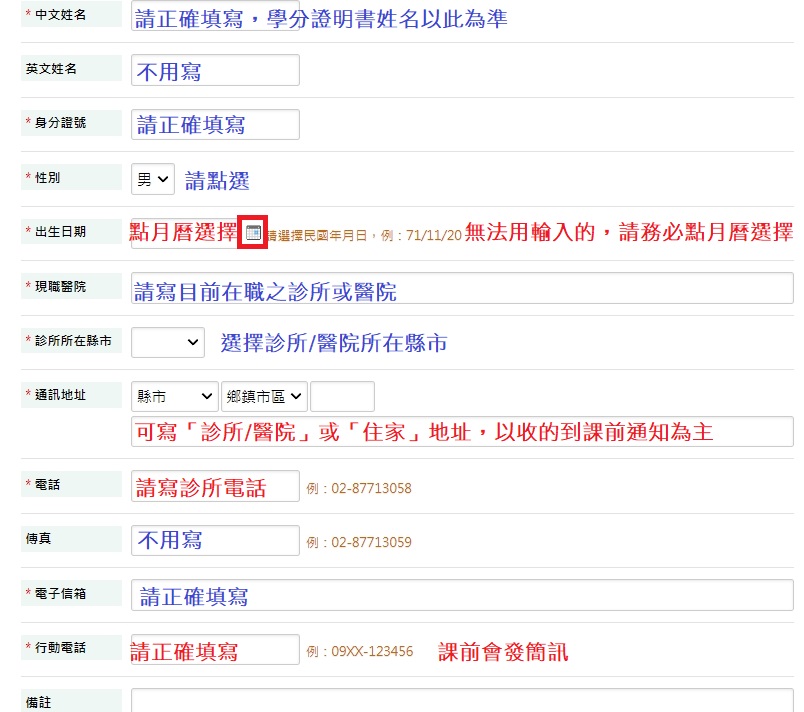Click the 通訊地址 field label
This screenshot has width=804, height=712.
60,395
